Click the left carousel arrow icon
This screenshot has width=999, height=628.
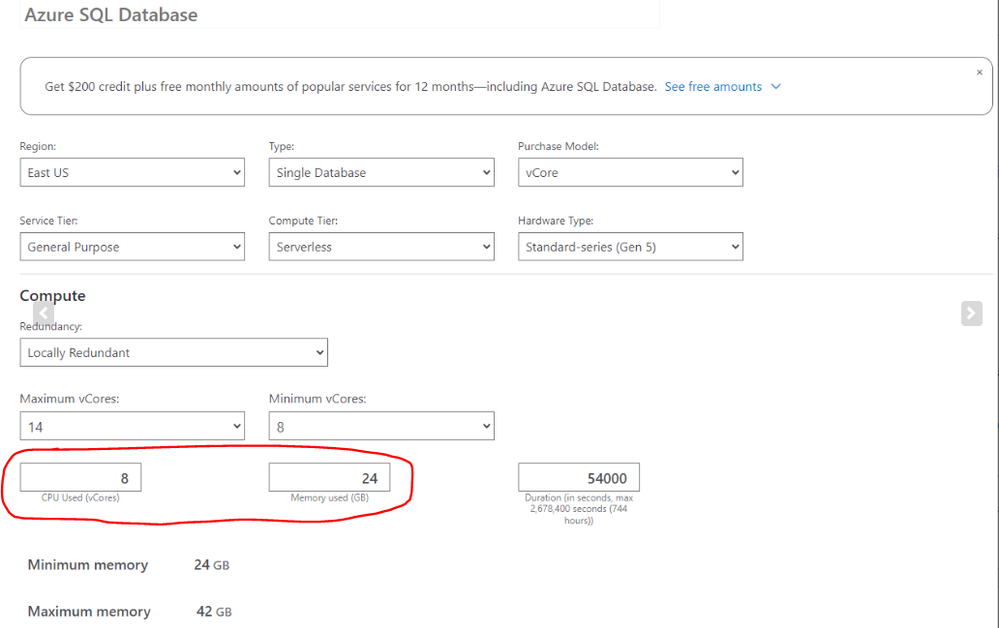pos(43,313)
